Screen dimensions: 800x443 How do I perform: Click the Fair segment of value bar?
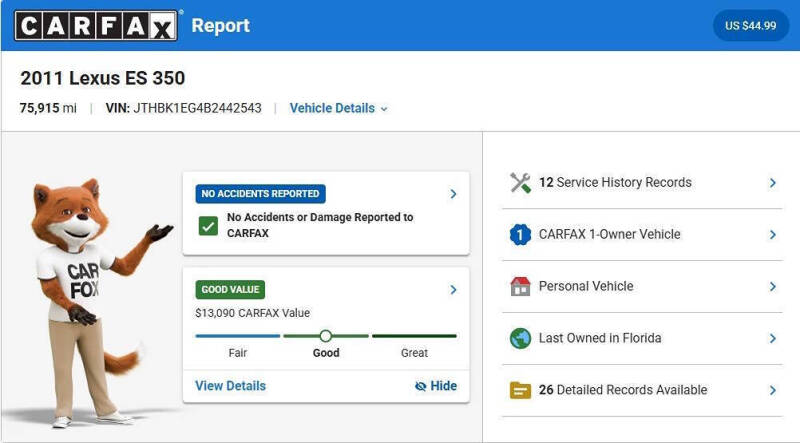tap(238, 336)
